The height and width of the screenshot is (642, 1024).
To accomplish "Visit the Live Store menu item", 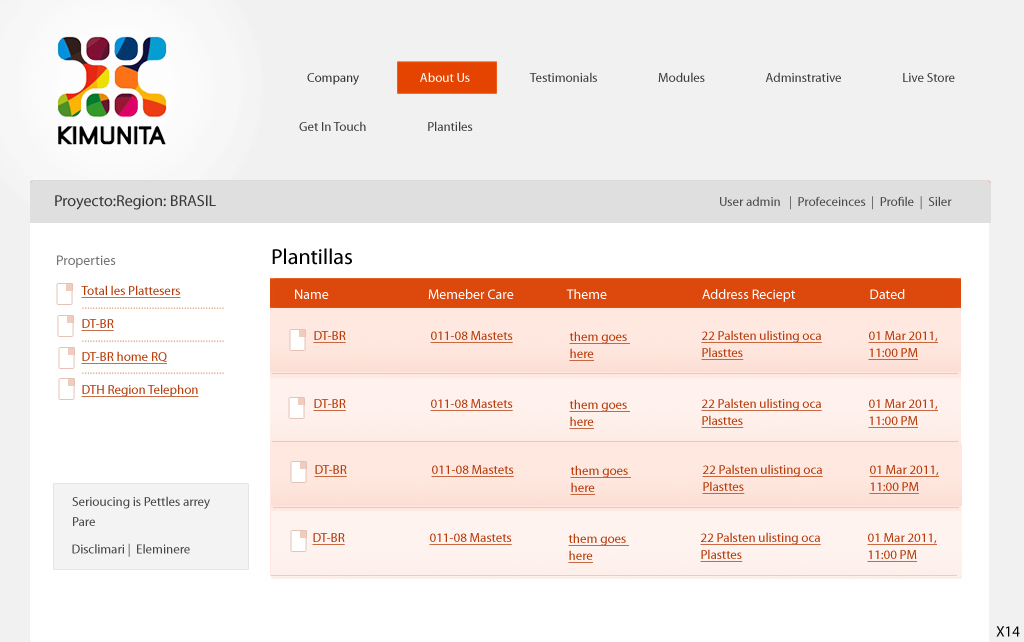I will pos(928,78).
